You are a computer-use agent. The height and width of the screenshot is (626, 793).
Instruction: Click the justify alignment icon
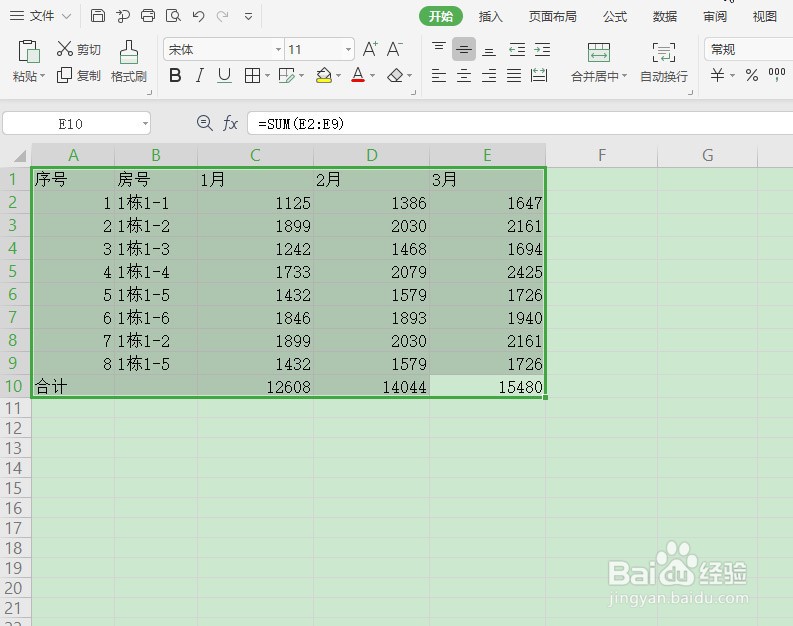pyautogui.click(x=514, y=76)
